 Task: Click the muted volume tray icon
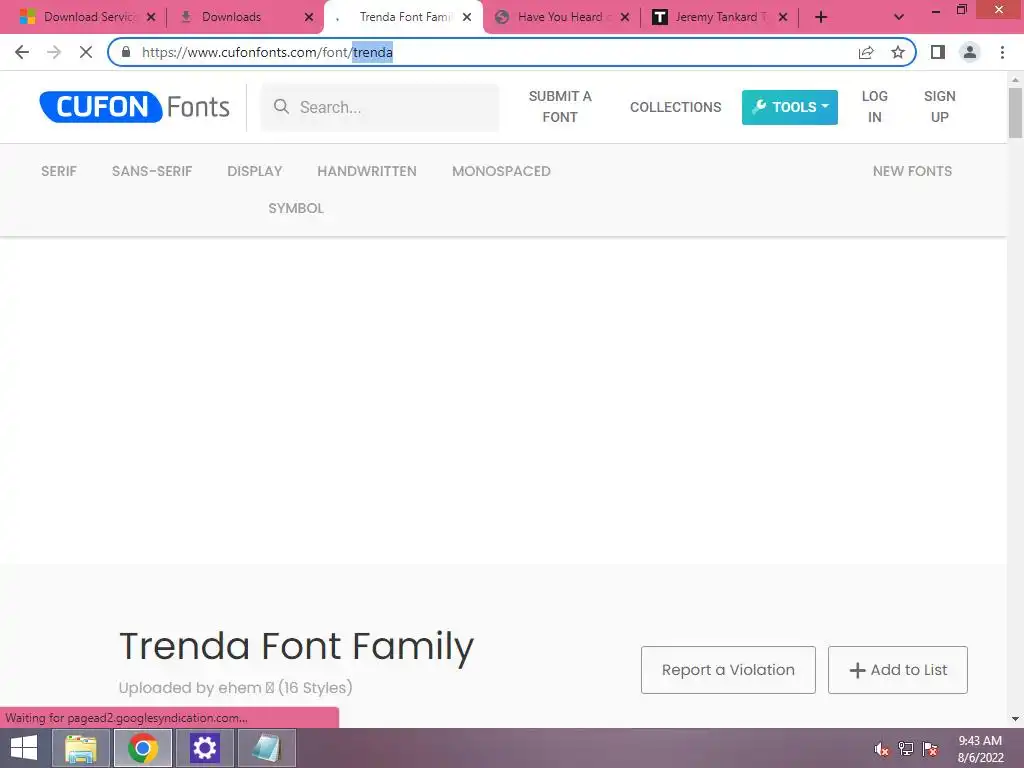[882, 749]
